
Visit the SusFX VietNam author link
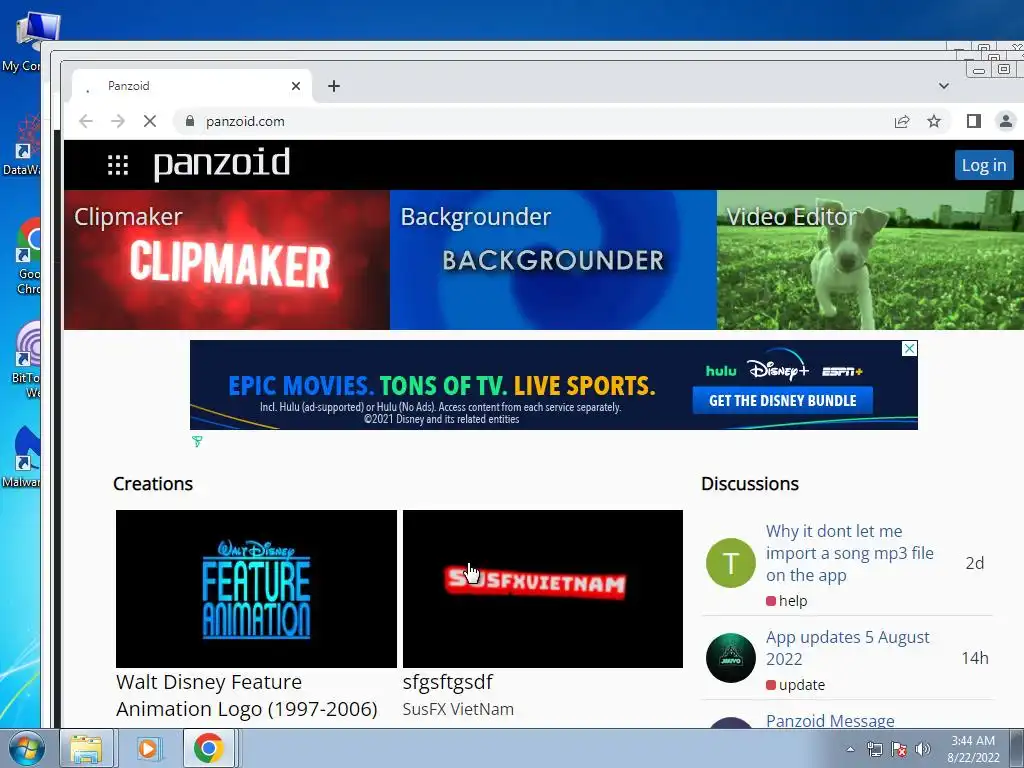pos(458,709)
